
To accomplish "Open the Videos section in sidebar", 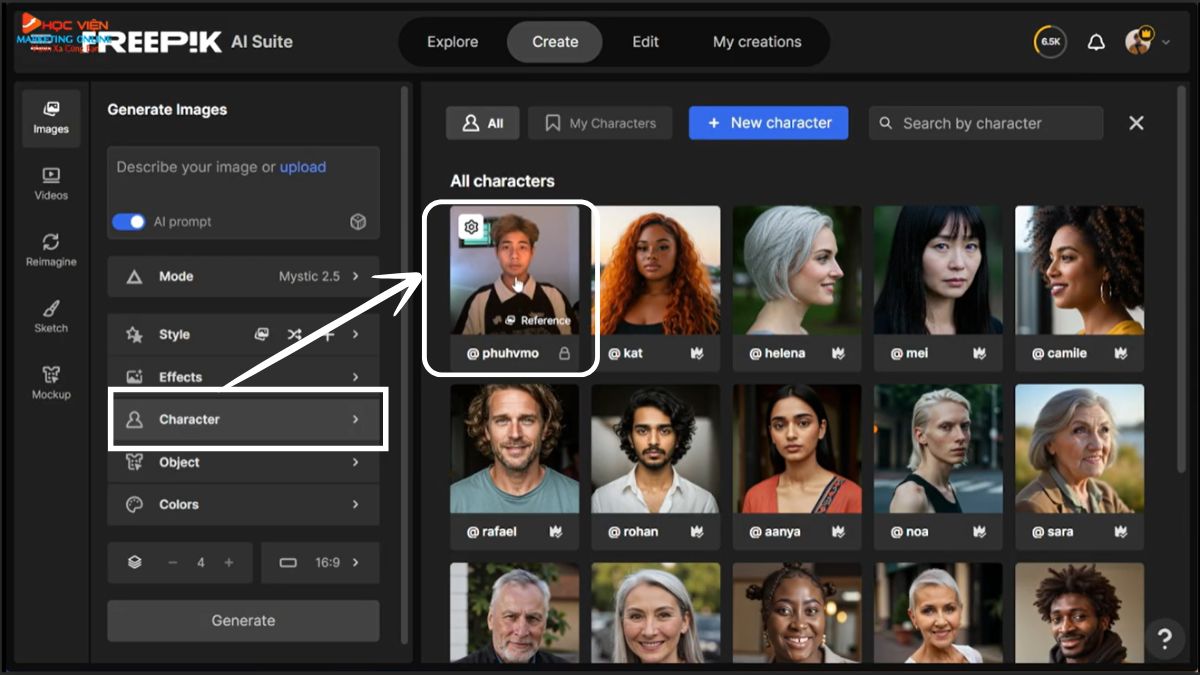I will click(x=51, y=184).
